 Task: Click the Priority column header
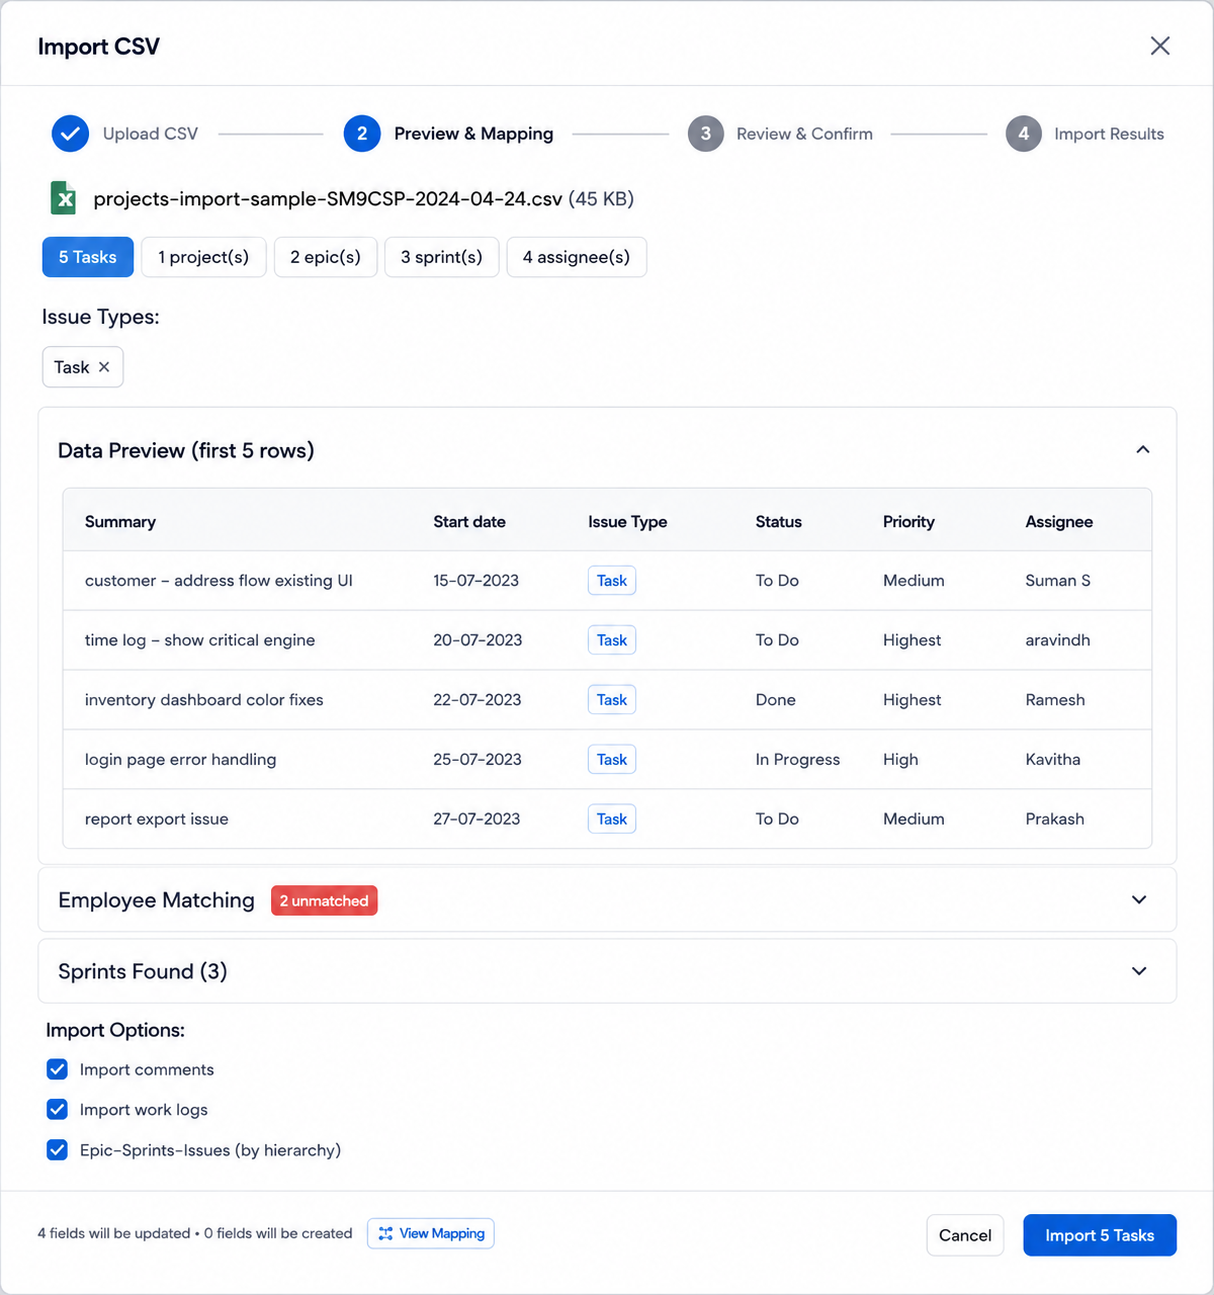[909, 522]
